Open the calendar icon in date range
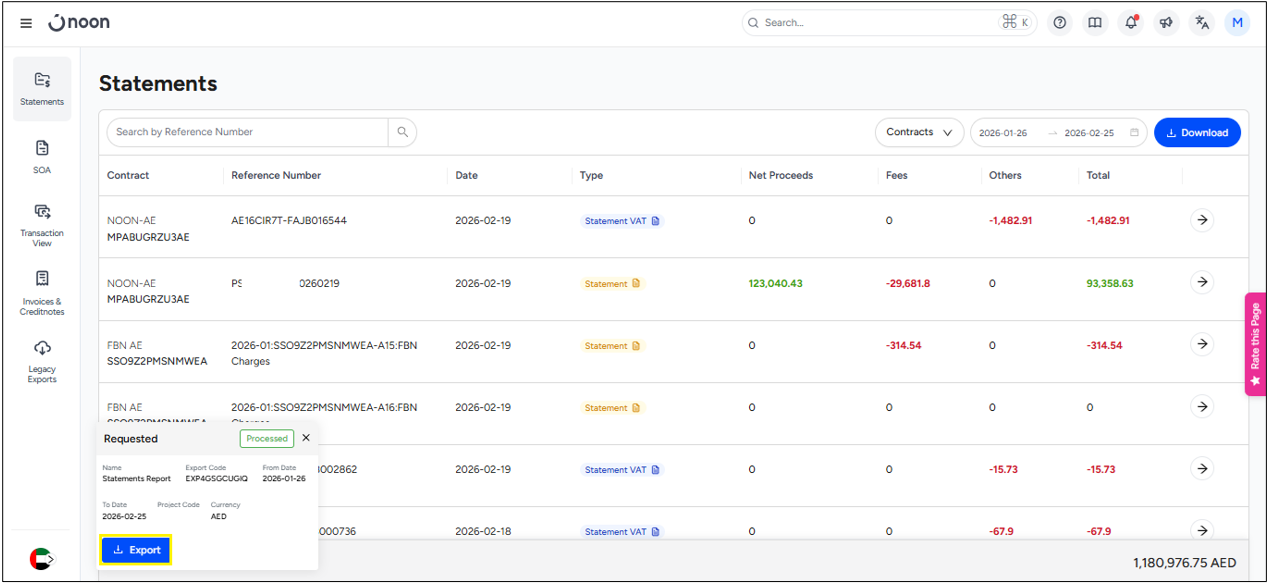 (1134, 133)
